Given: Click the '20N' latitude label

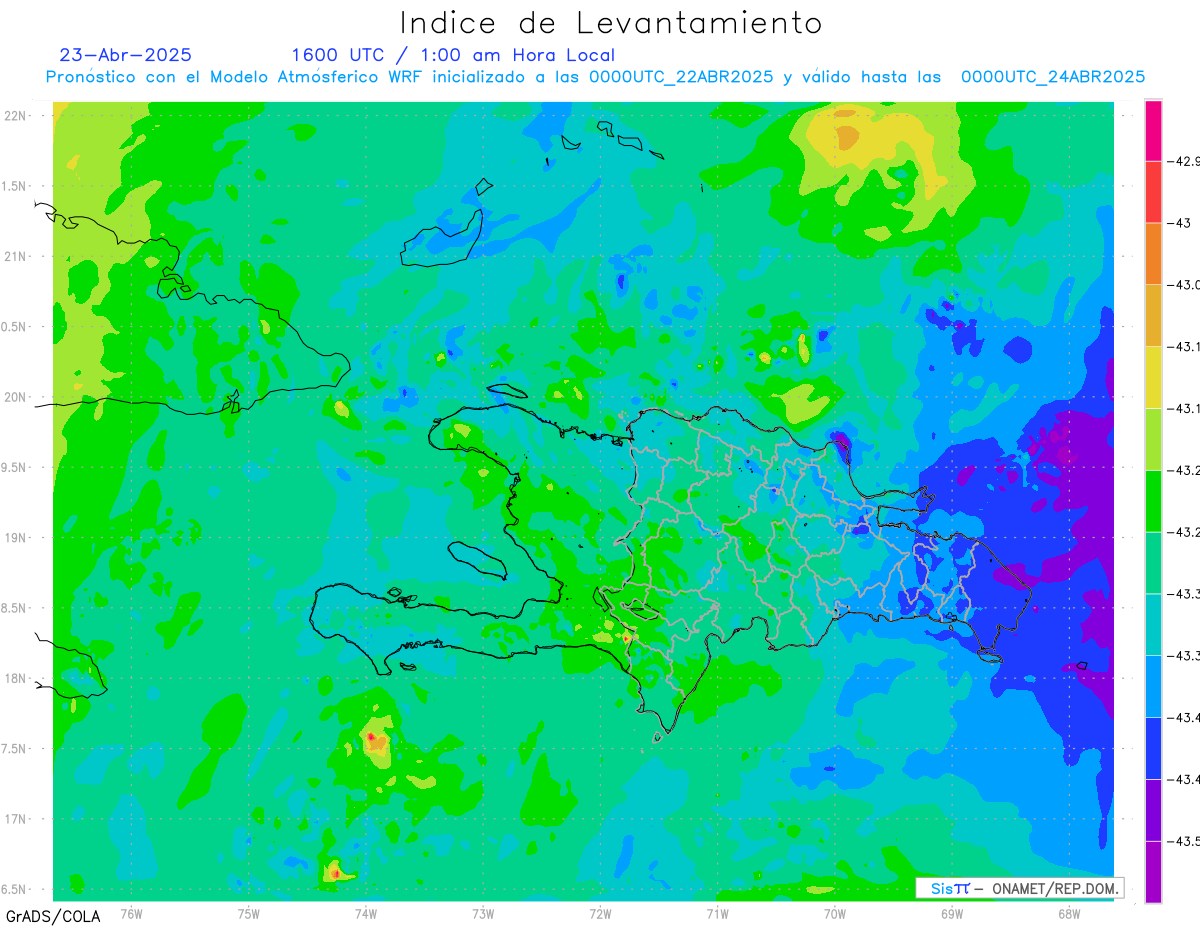Looking at the screenshot, I should pos(17,397).
